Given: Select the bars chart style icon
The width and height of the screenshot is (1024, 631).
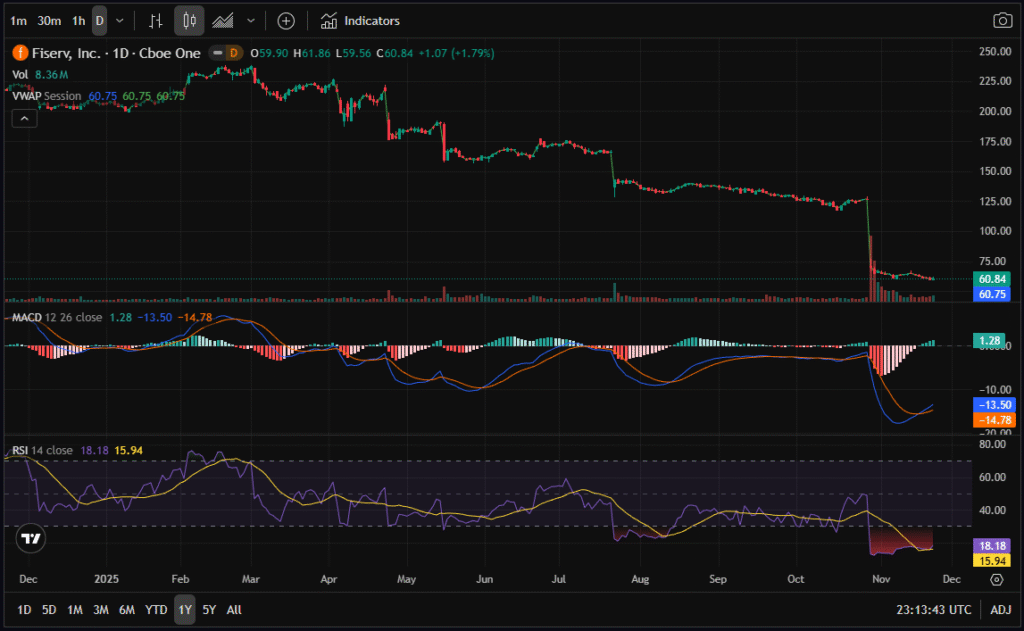Looking at the screenshot, I should point(155,20).
